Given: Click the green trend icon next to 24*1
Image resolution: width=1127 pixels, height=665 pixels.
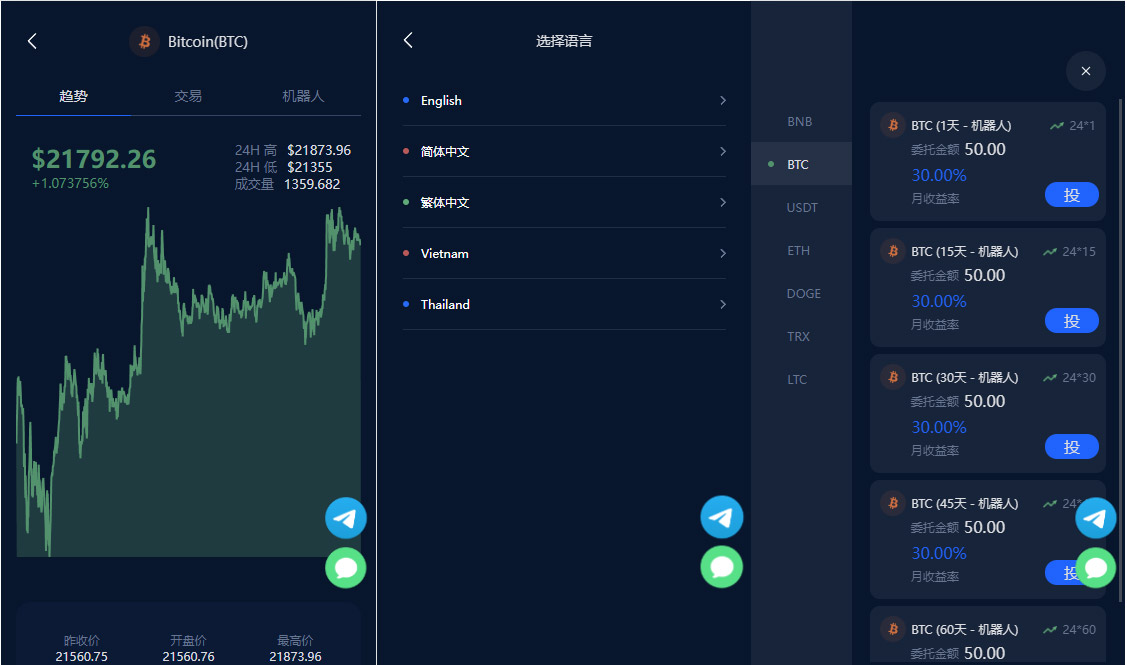Looking at the screenshot, I should click(1055, 125).
